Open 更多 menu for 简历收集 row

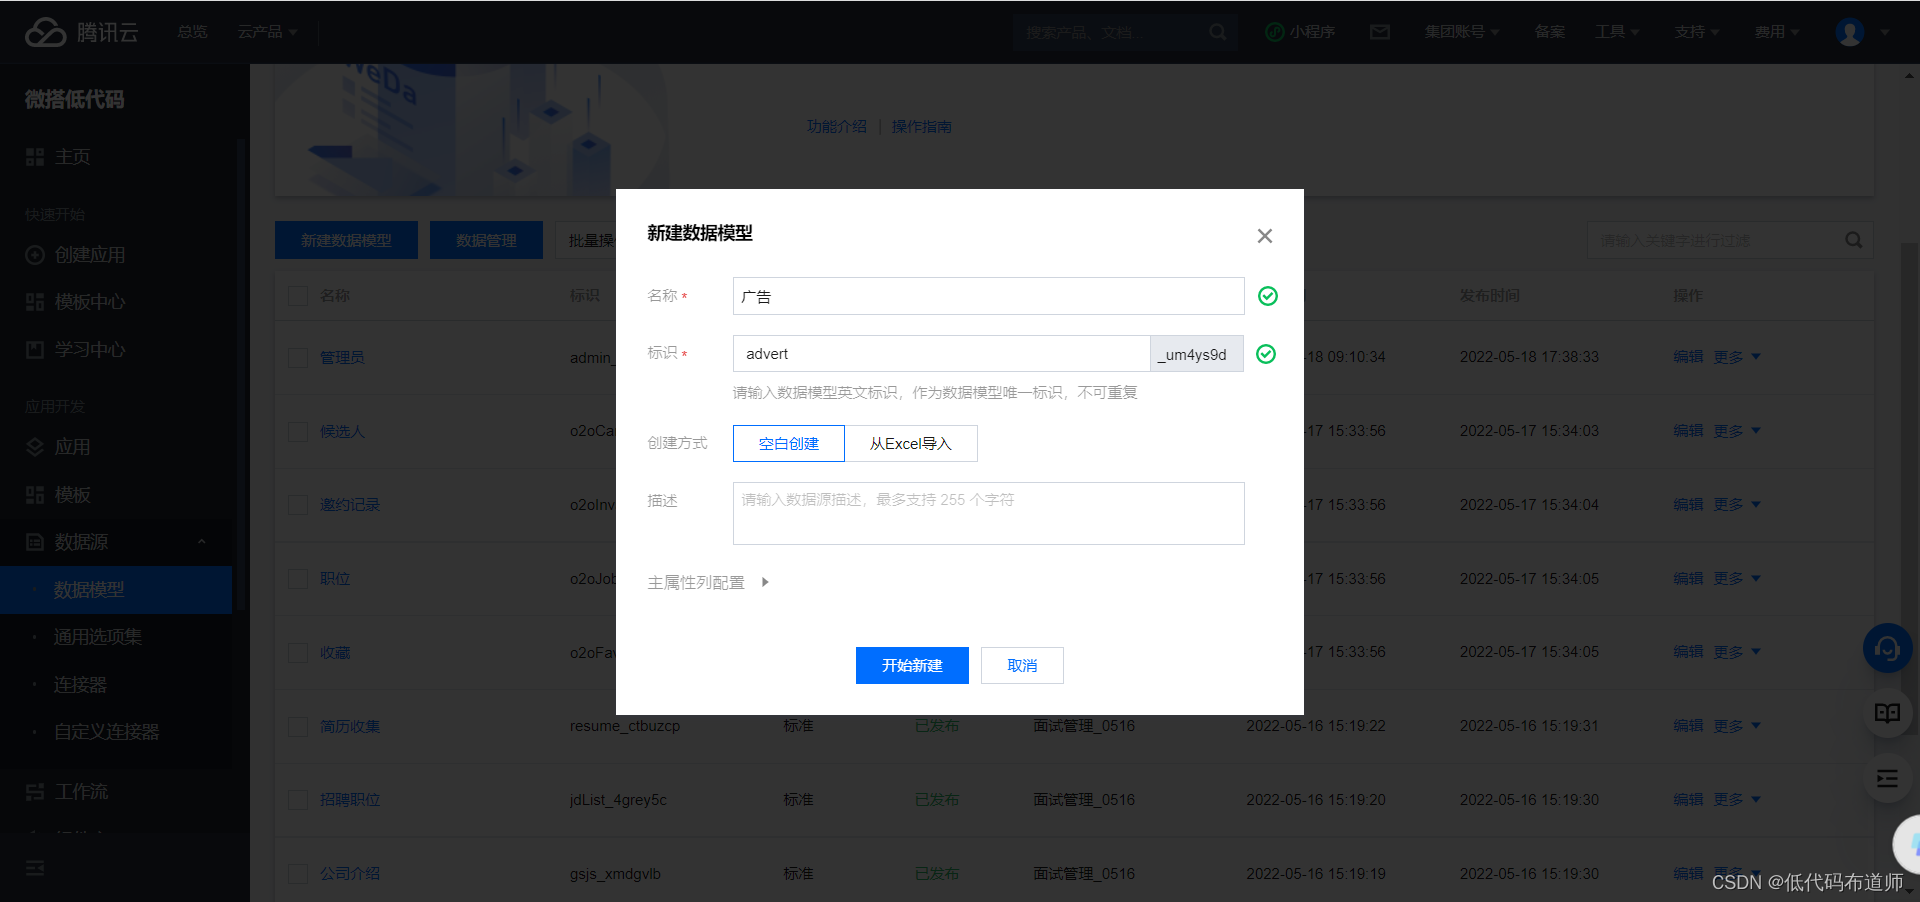tap(1737, 726)
